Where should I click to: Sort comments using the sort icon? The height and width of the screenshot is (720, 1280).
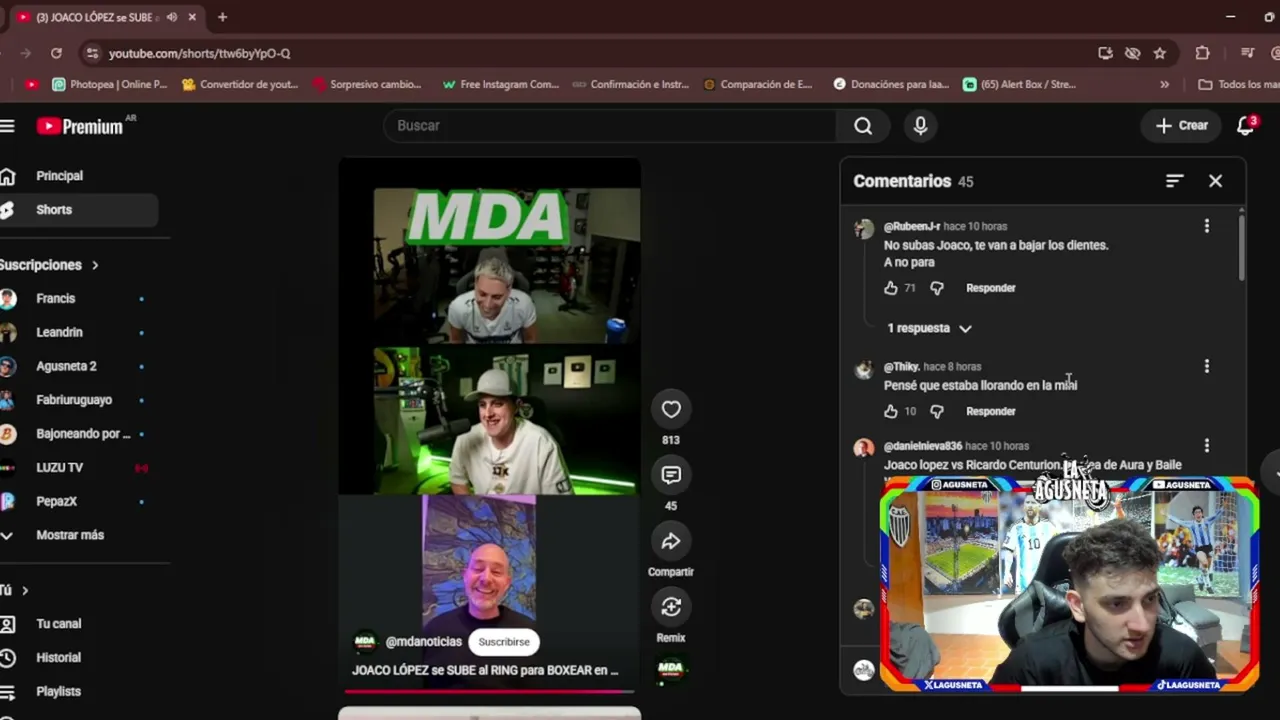click(x=1174, y=181)
